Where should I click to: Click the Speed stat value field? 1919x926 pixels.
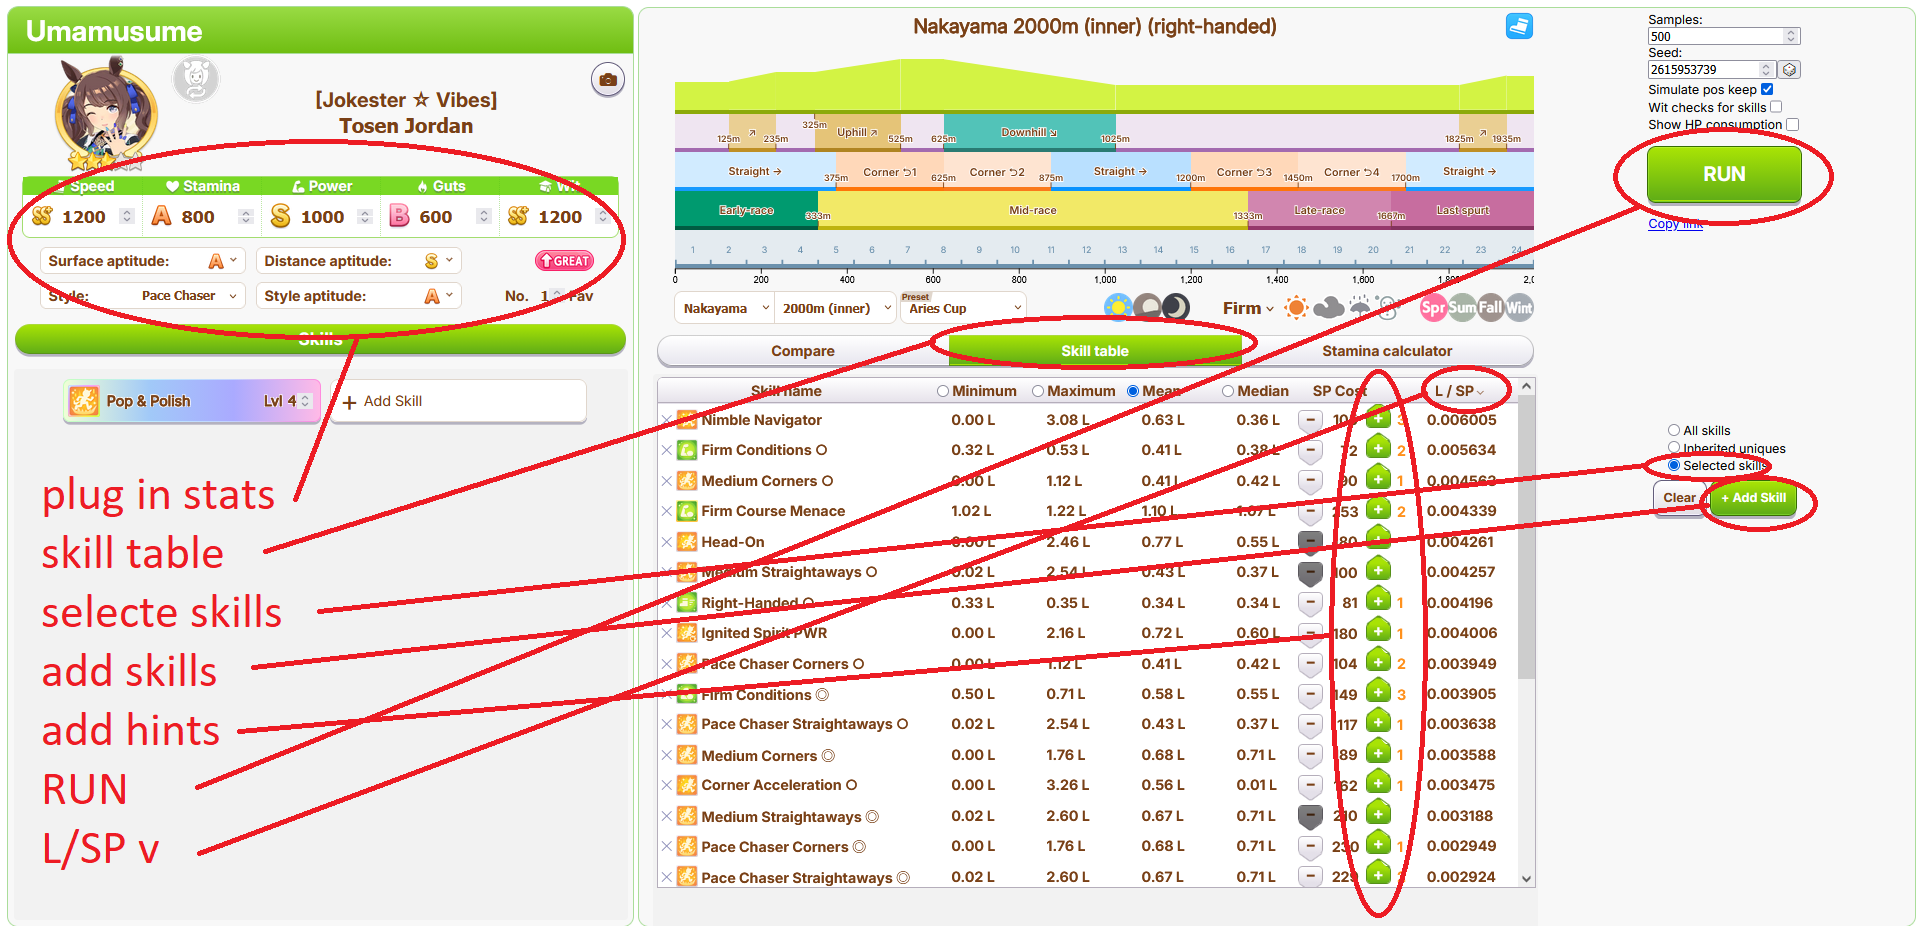[85, 217]
